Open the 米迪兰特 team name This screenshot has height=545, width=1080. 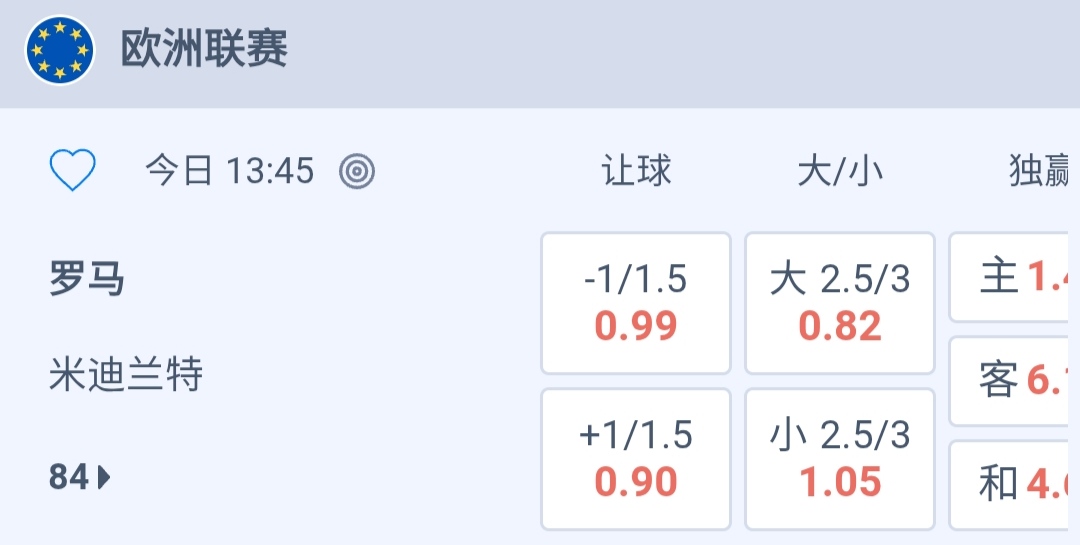[x=126, y=375]
